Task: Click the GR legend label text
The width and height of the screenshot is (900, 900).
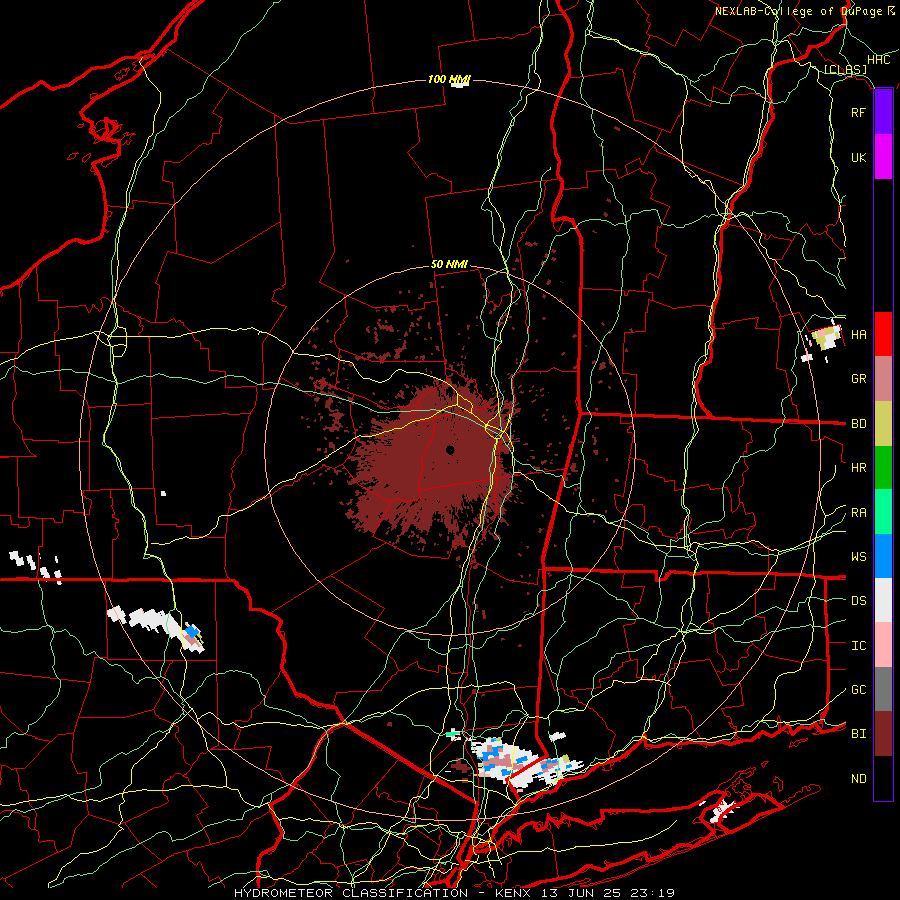Action: [x=859, y=379]
